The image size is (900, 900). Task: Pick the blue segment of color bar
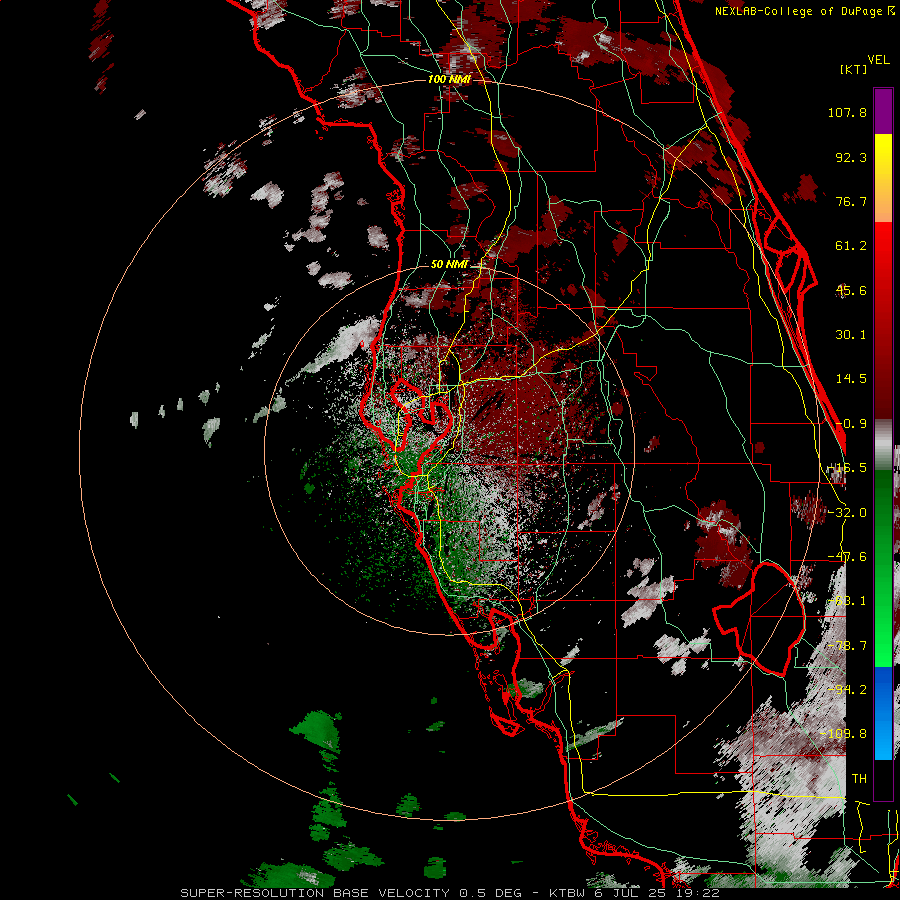tap(883, 713)
